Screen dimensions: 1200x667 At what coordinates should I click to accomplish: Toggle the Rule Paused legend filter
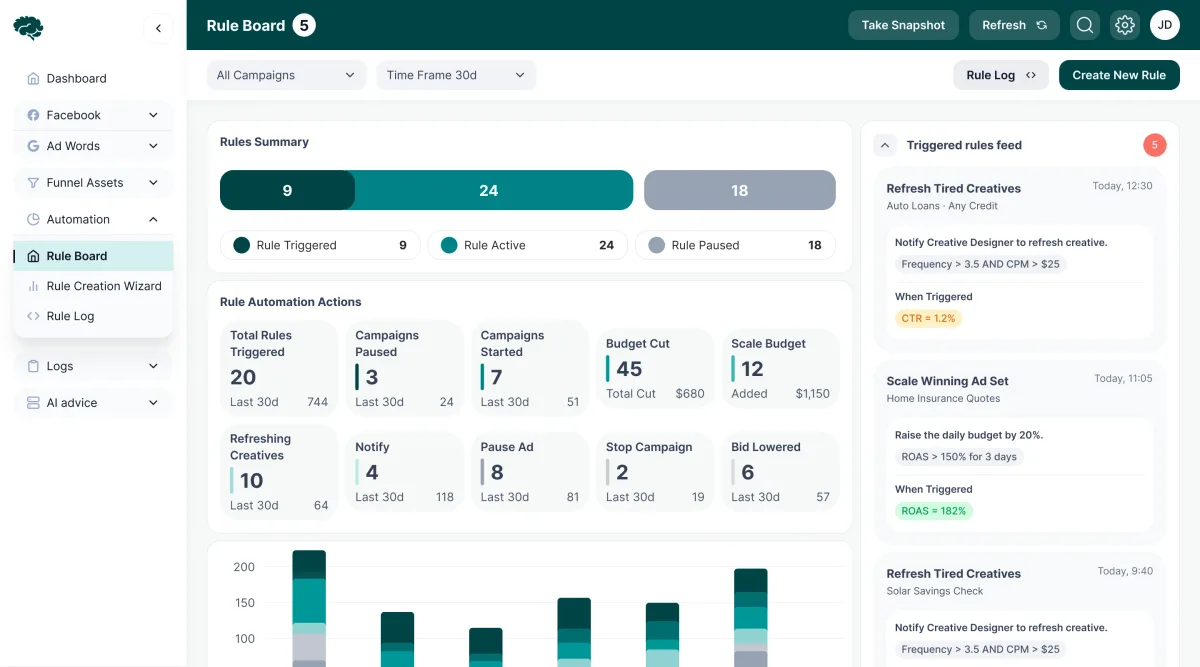[x=735, y=245]
